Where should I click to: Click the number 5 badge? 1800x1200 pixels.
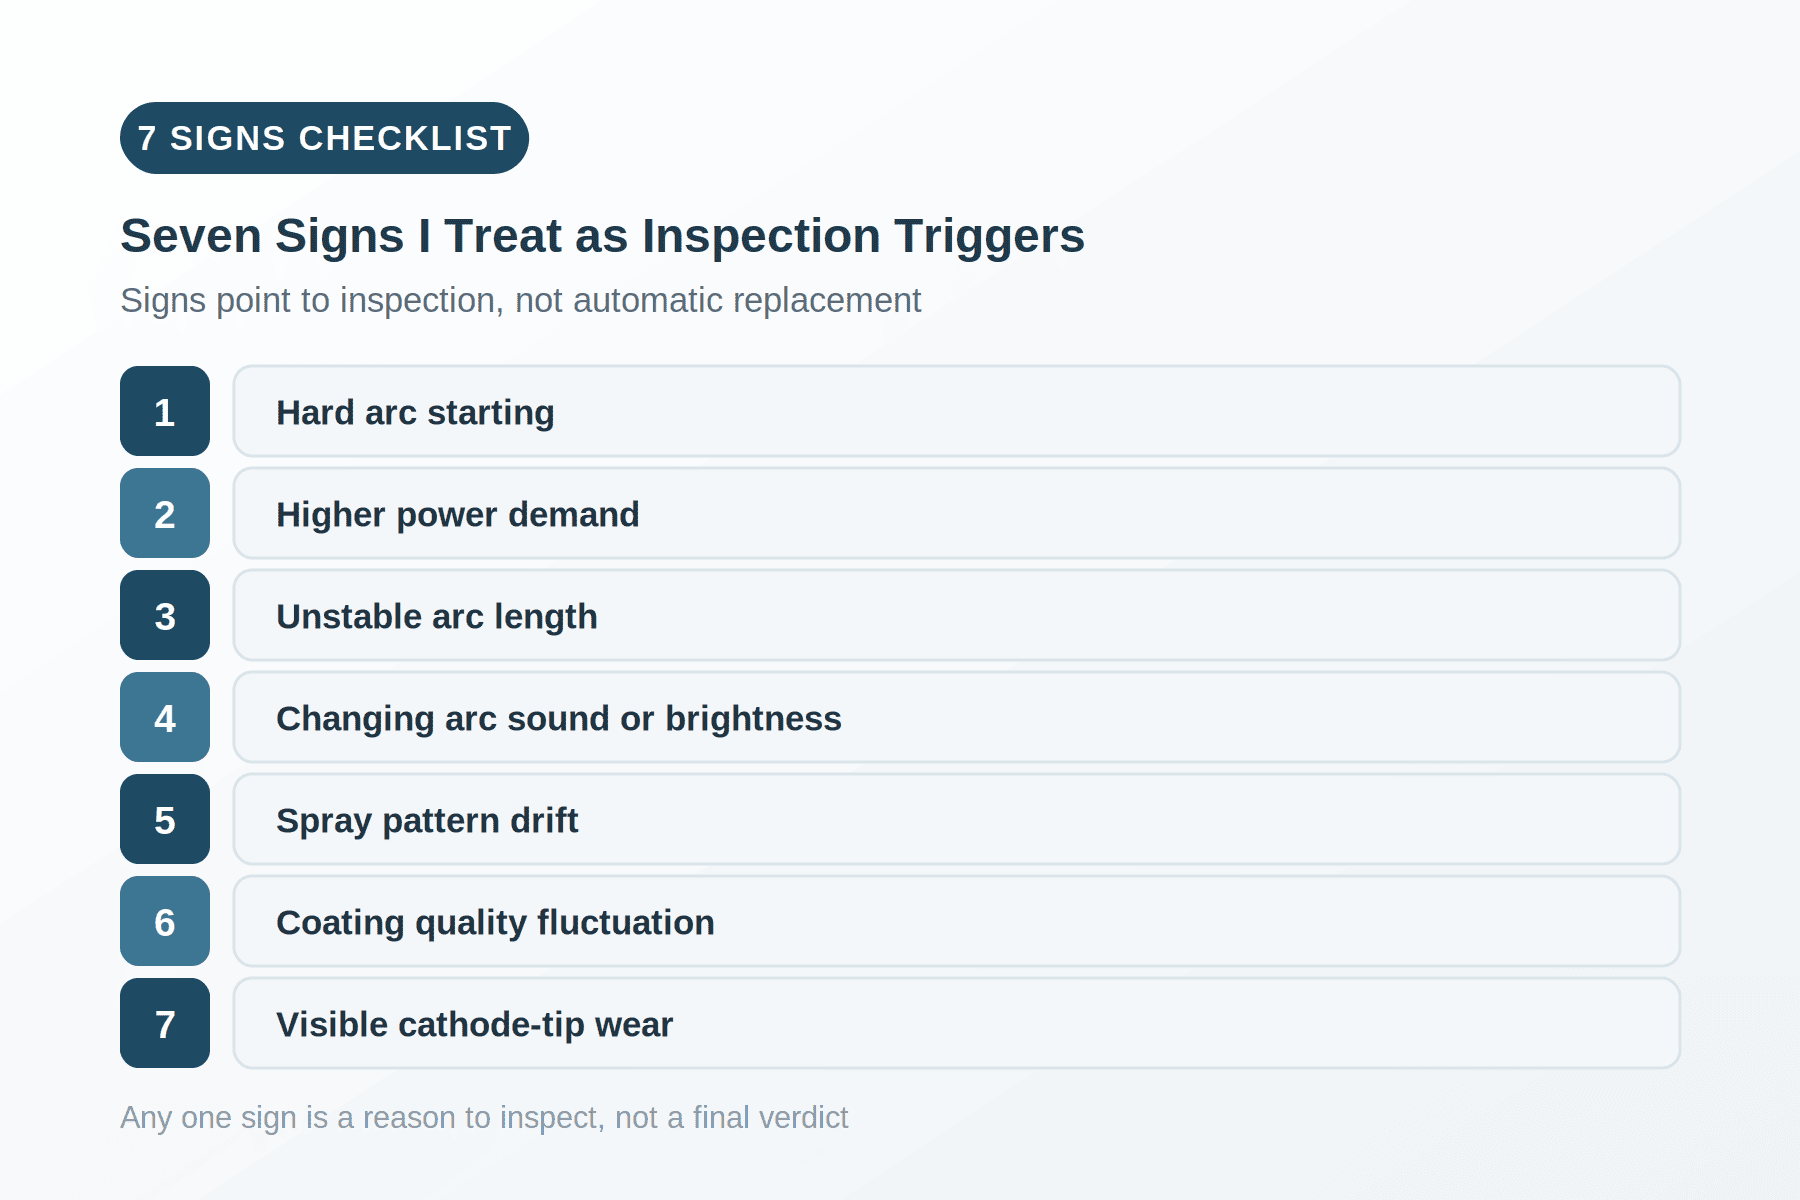[x=165, y=819]
